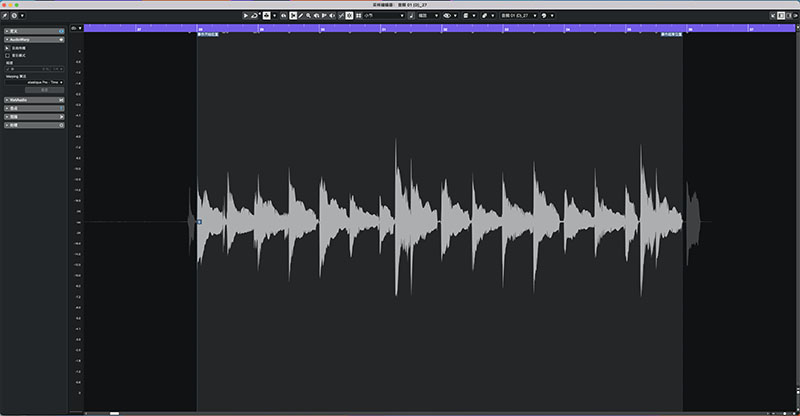The width and height of the screenshot is (800, 416).
Task: Click the horizontal zoom slider at bottom-right
Action: (x=785, y=413)
